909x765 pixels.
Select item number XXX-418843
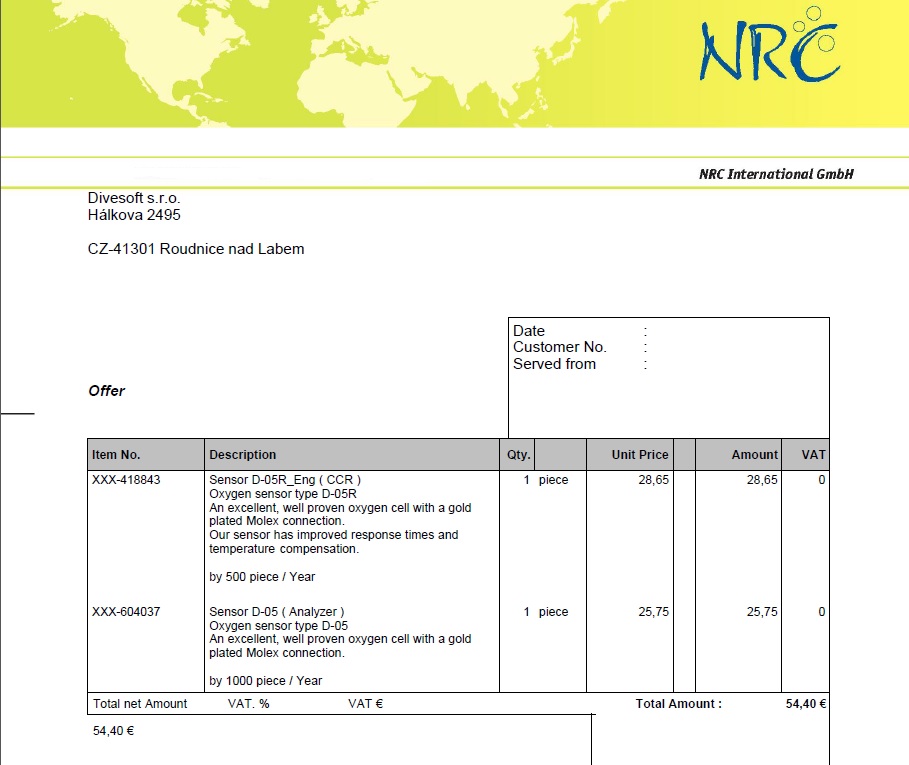126,480
